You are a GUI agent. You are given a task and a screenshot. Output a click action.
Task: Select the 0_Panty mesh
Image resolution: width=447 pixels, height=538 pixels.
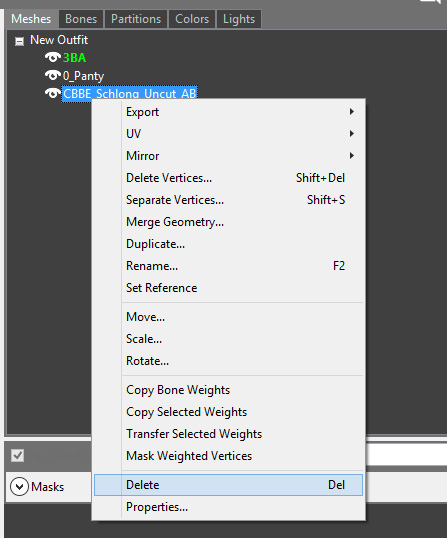pyautogui.click(x=83, y=75)
